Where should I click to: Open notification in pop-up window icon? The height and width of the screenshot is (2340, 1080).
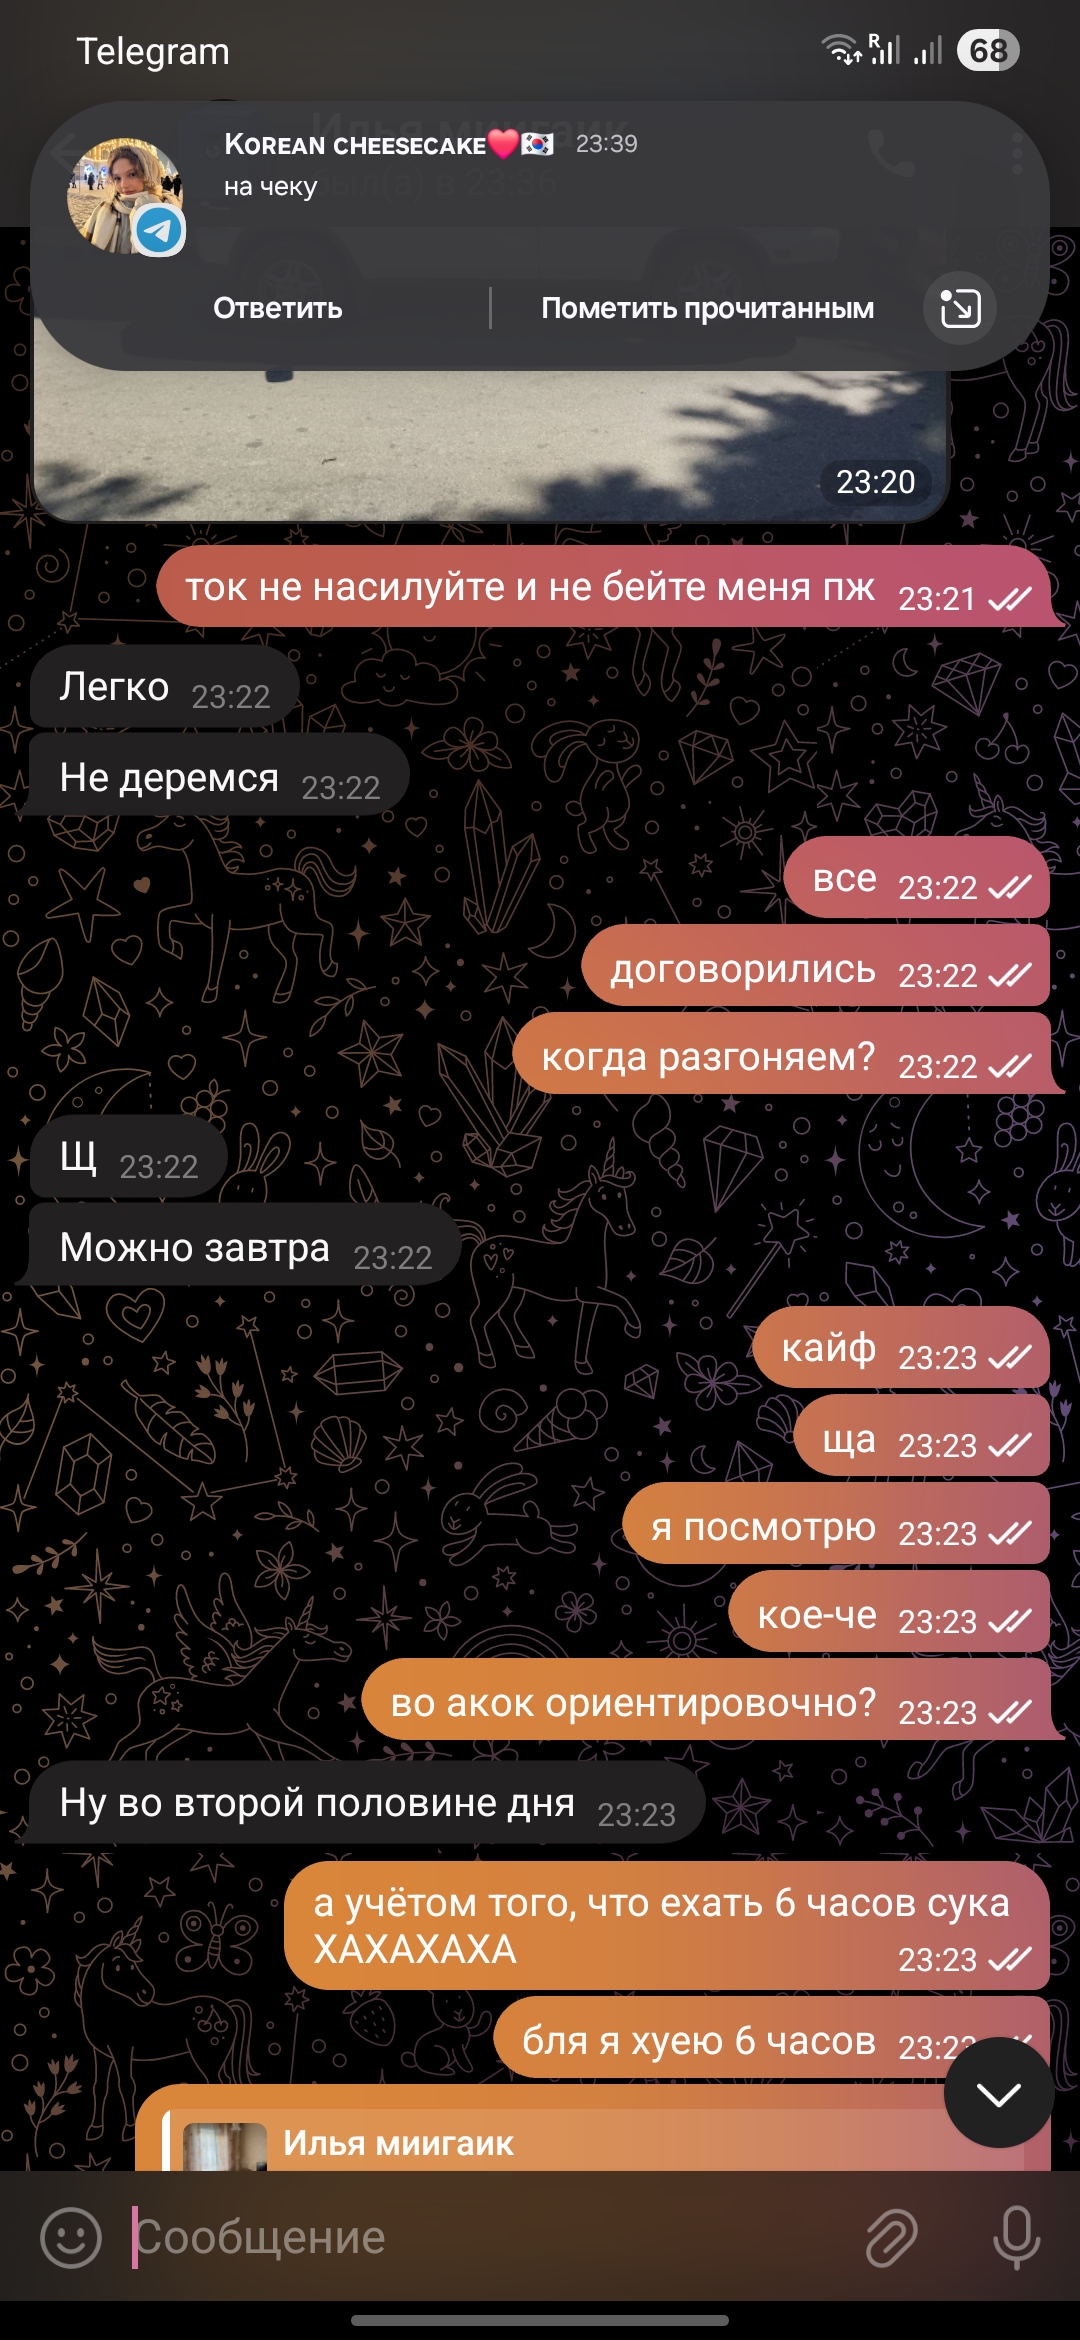[960, 308]
